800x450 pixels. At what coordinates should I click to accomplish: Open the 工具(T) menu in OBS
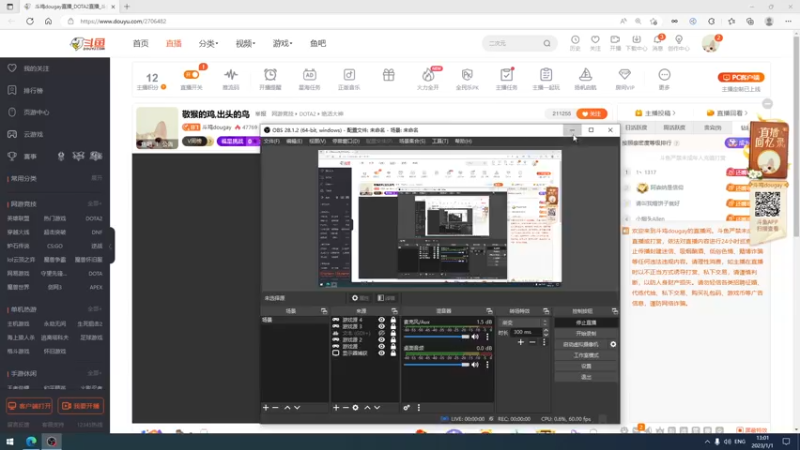[x=440, y=141]
